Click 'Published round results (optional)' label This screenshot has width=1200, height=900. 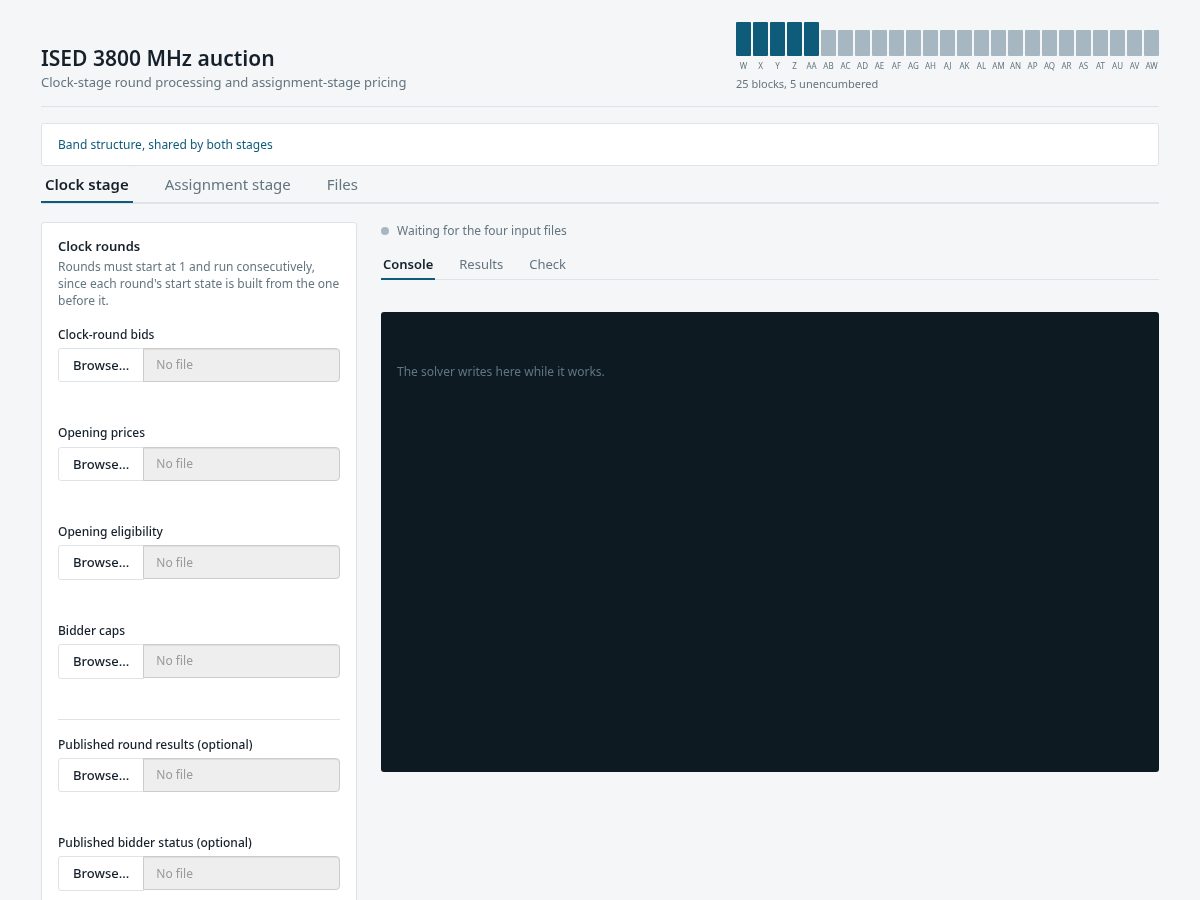[x=155, y=745]
